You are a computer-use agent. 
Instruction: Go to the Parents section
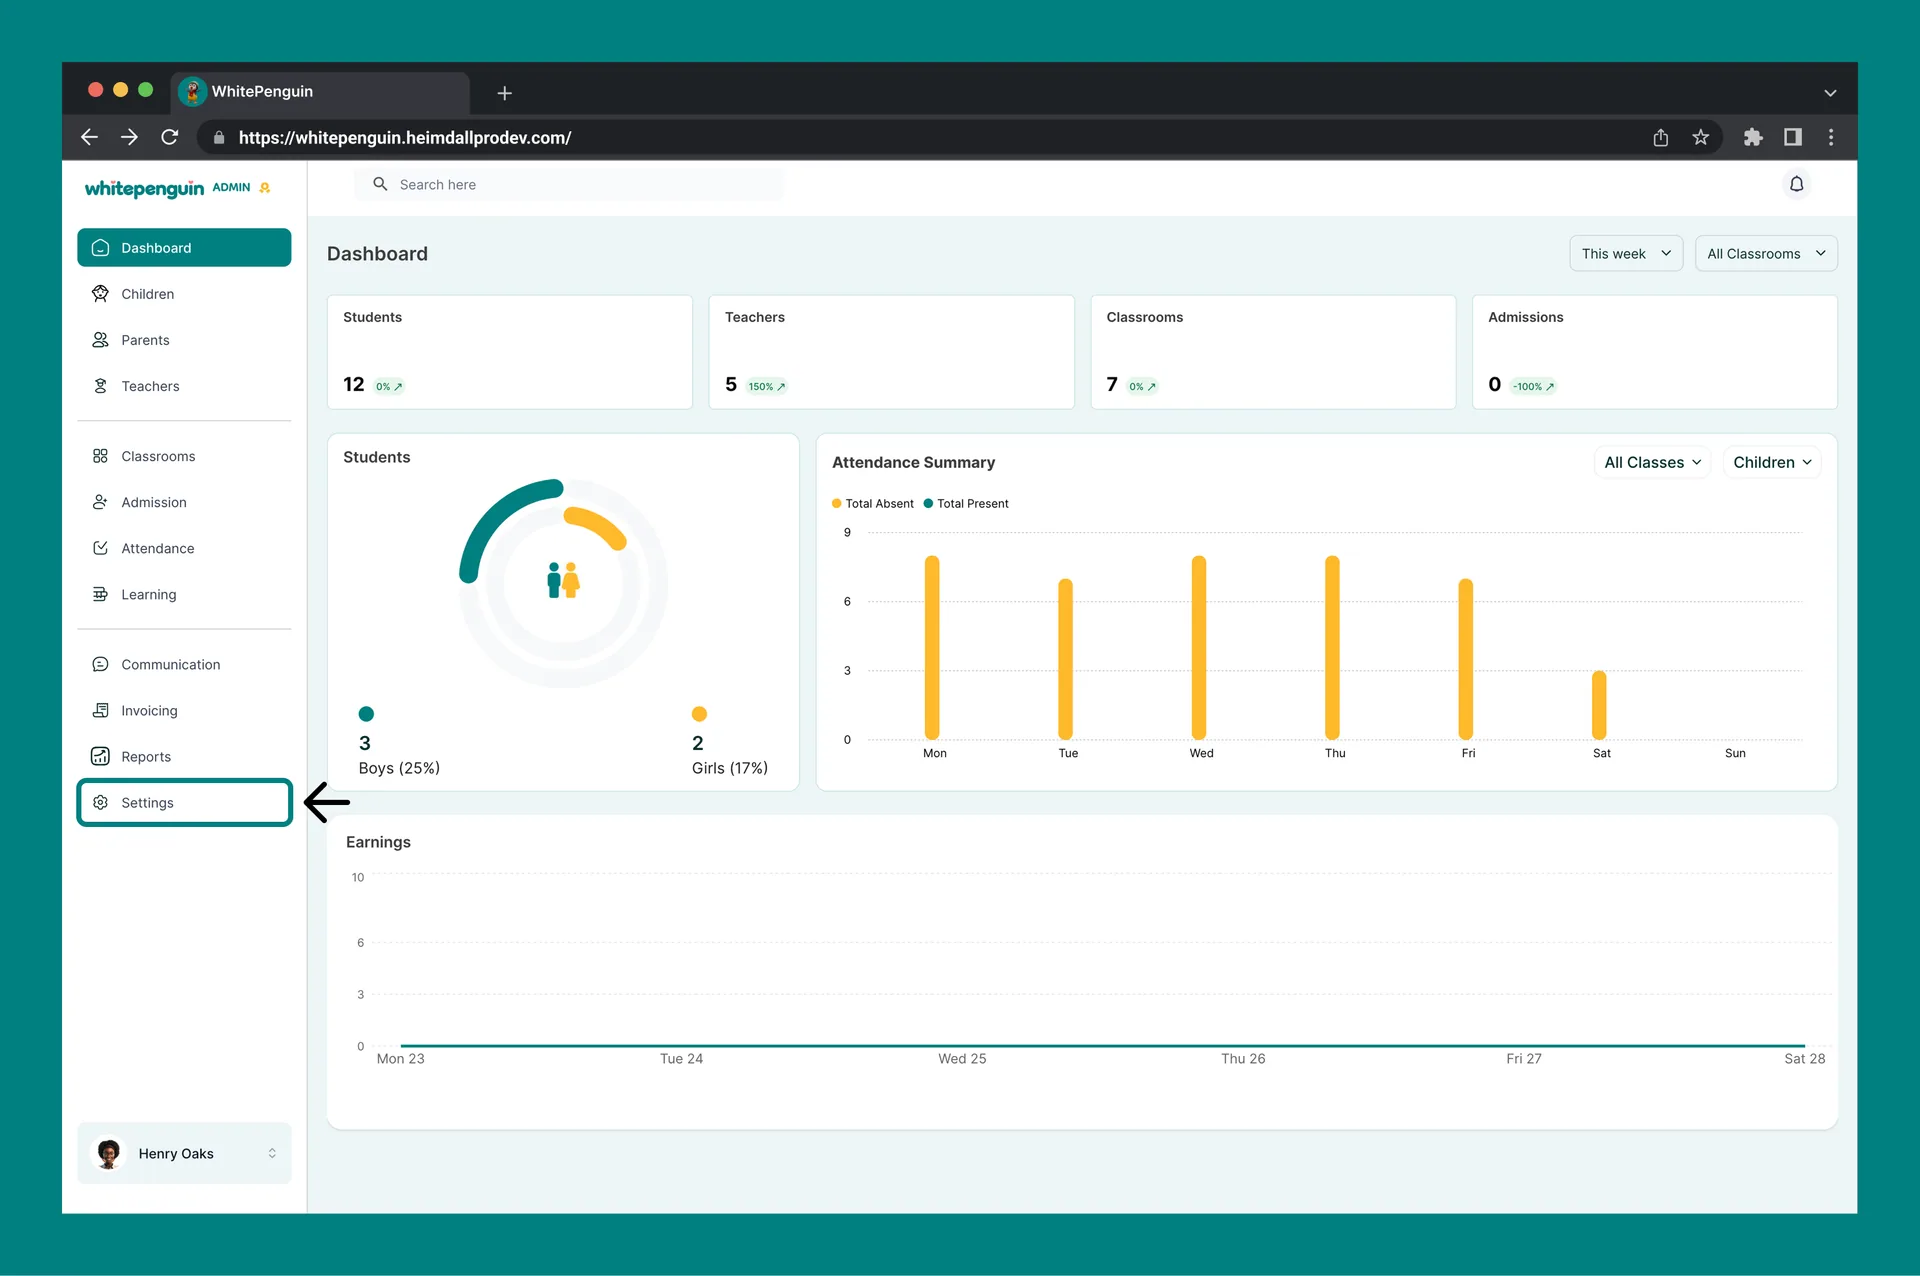[184, 339]
